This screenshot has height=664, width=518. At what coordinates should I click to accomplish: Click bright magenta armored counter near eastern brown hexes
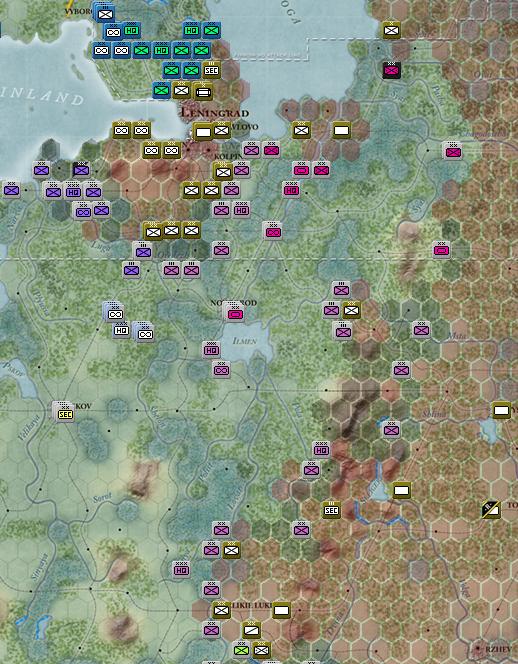click(442, 250)
